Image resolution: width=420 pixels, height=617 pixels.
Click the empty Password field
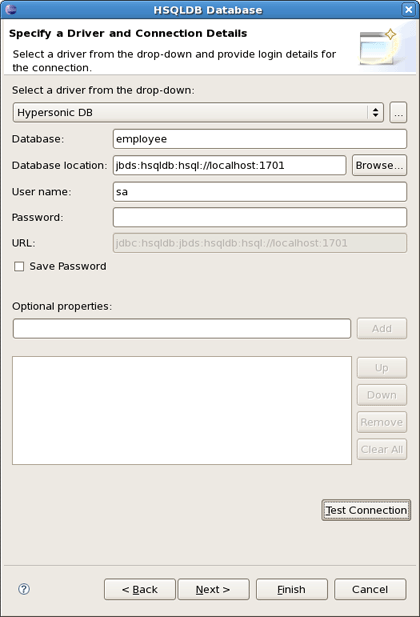[260, 217]
